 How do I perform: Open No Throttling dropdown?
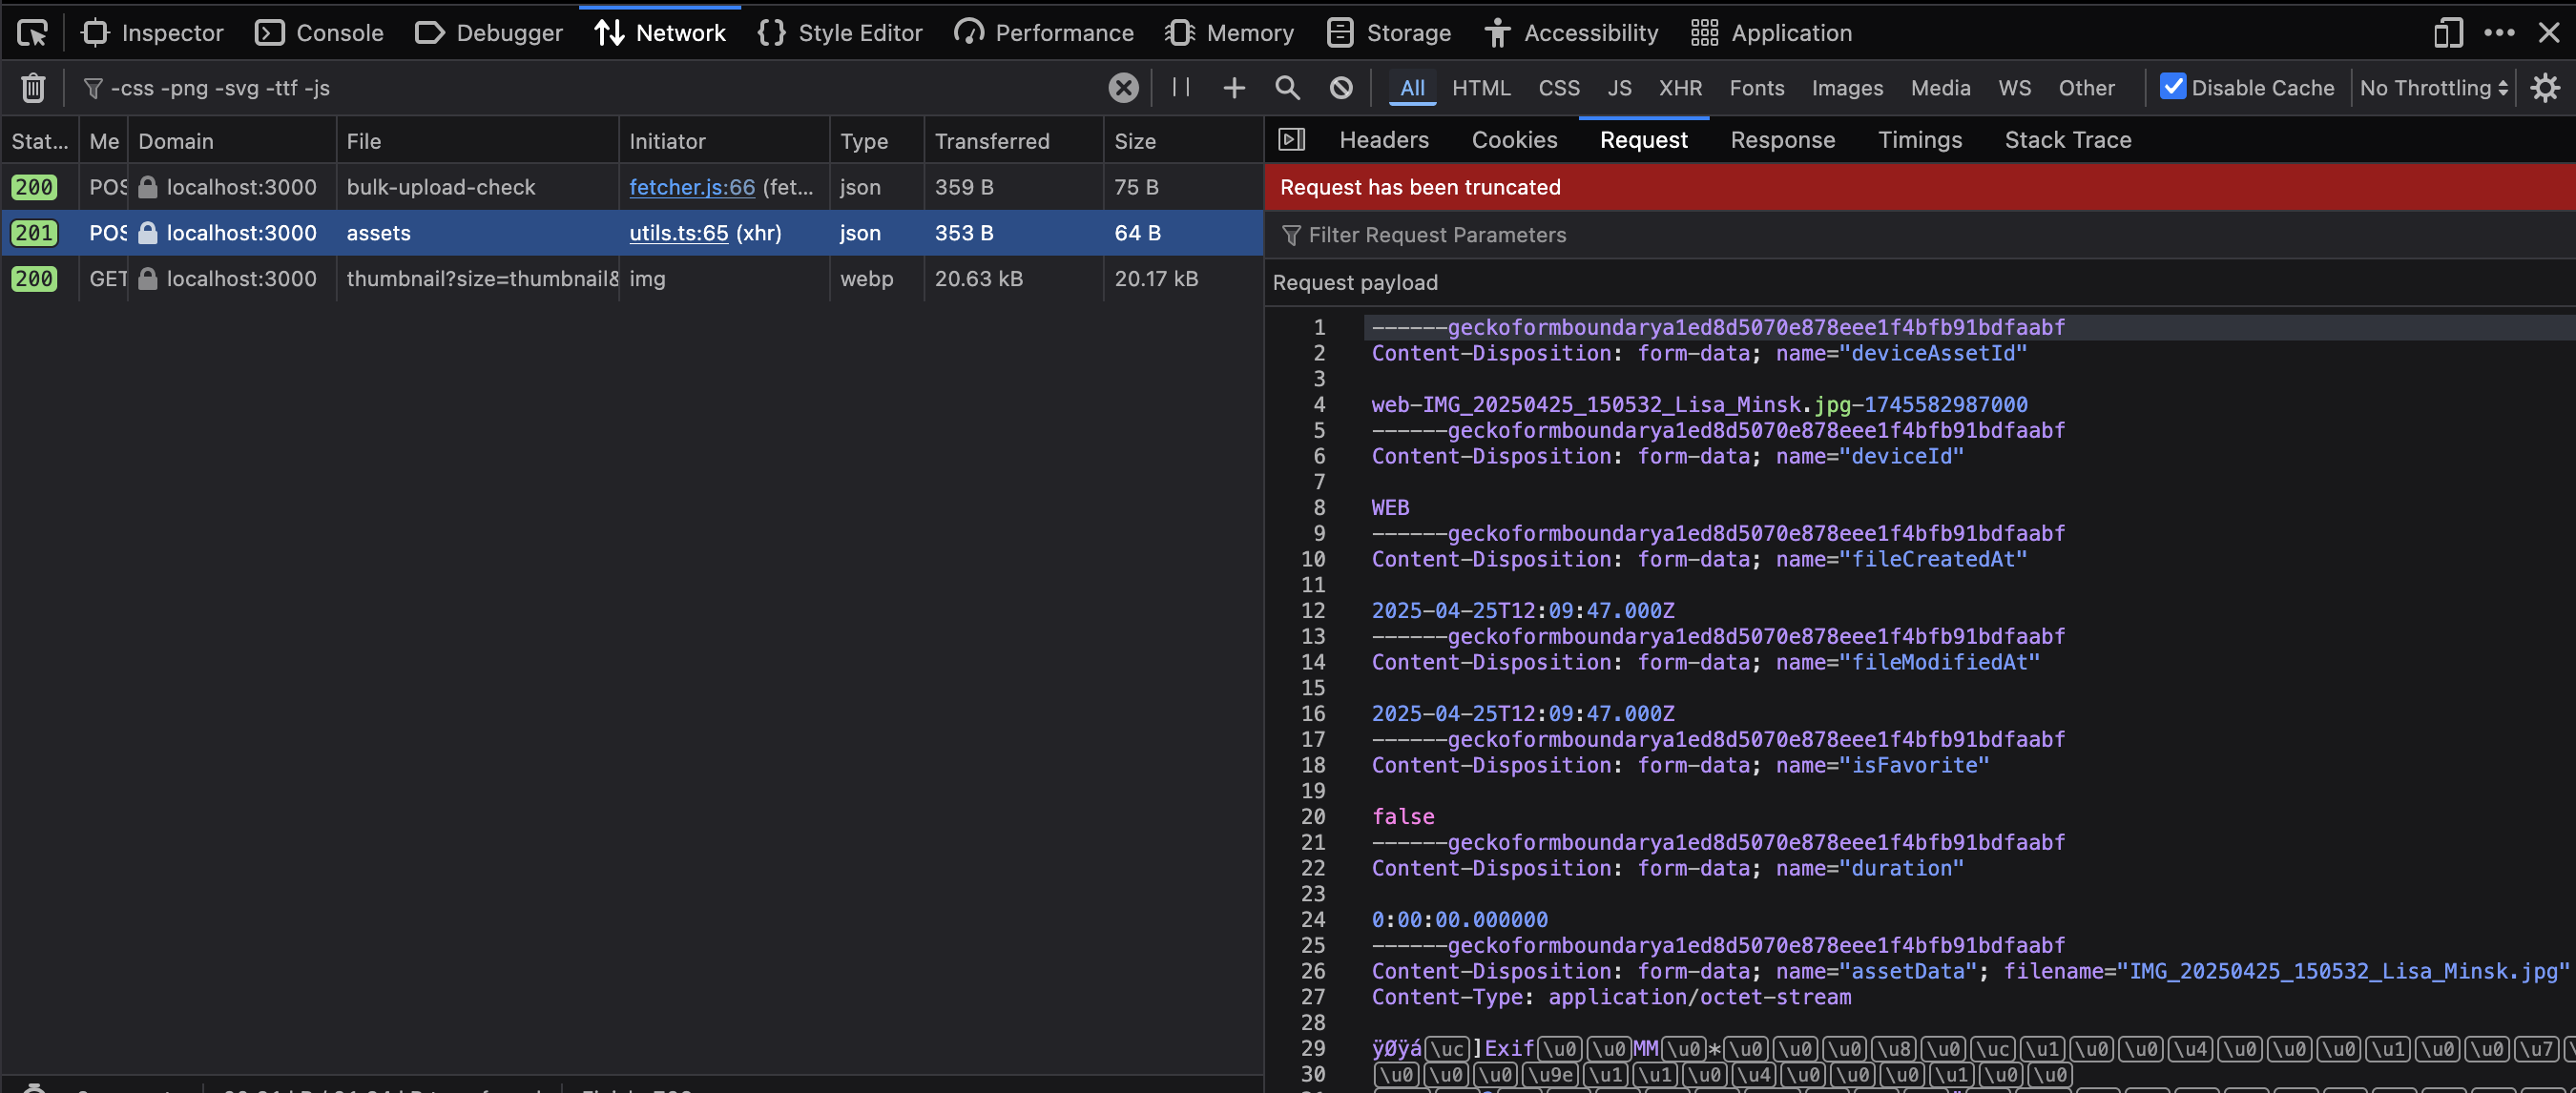point(2433,88)
